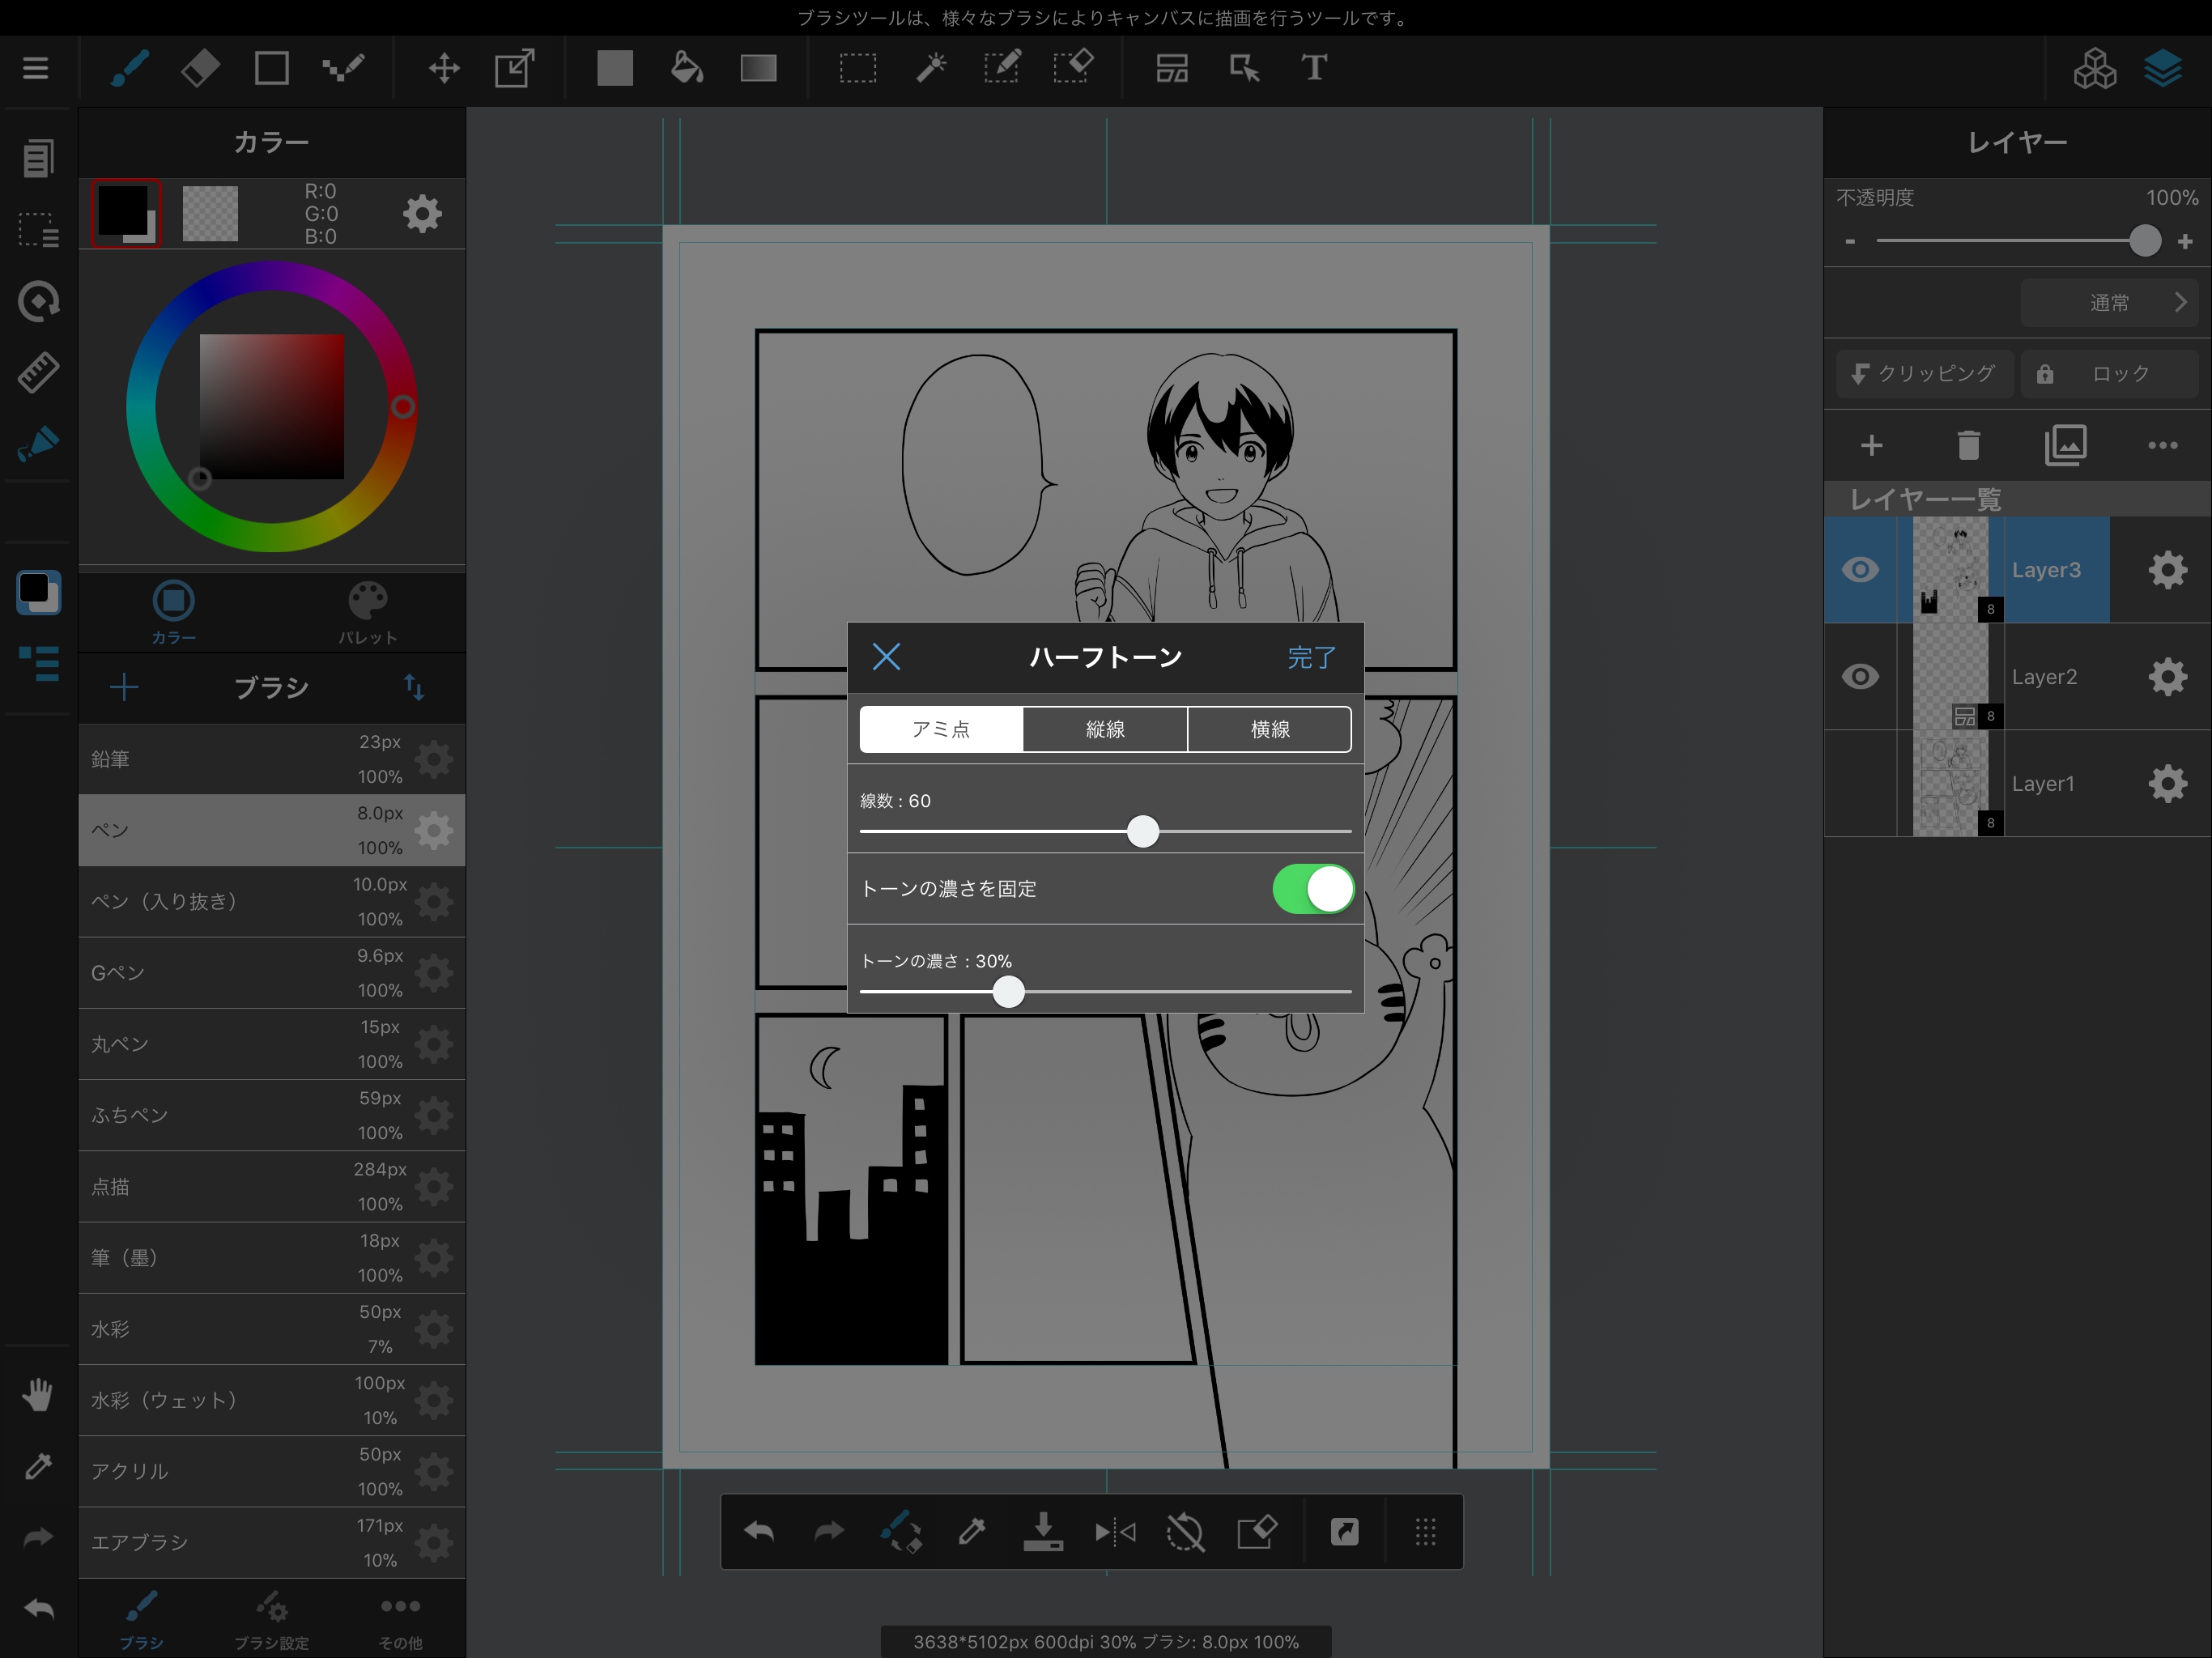Open the brush sort order menu
2212x1658 pixels.
click(414, 688)
